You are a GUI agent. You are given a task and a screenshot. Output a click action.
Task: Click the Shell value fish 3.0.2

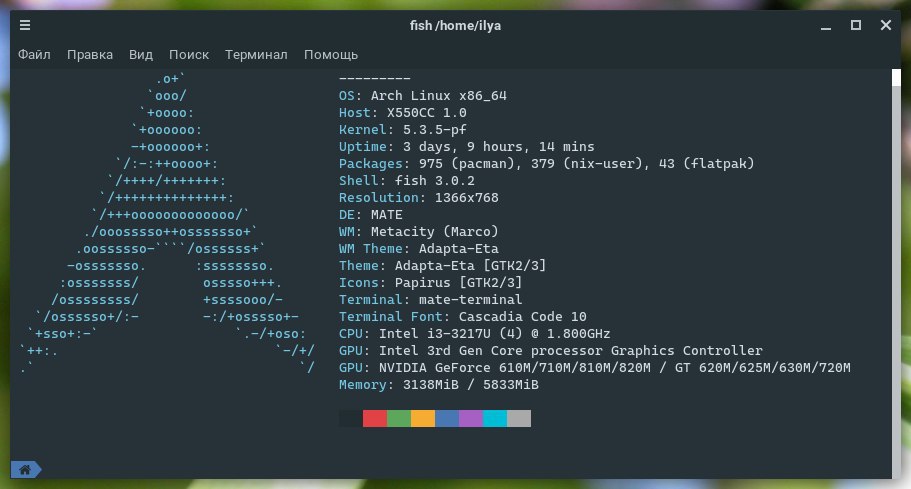(435, 181)
